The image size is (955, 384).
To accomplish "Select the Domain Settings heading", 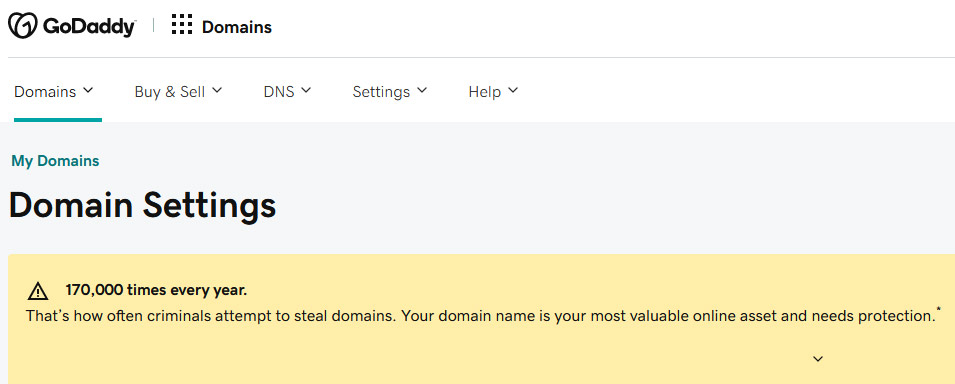I will pyautogui.click(x=143, y=205).
